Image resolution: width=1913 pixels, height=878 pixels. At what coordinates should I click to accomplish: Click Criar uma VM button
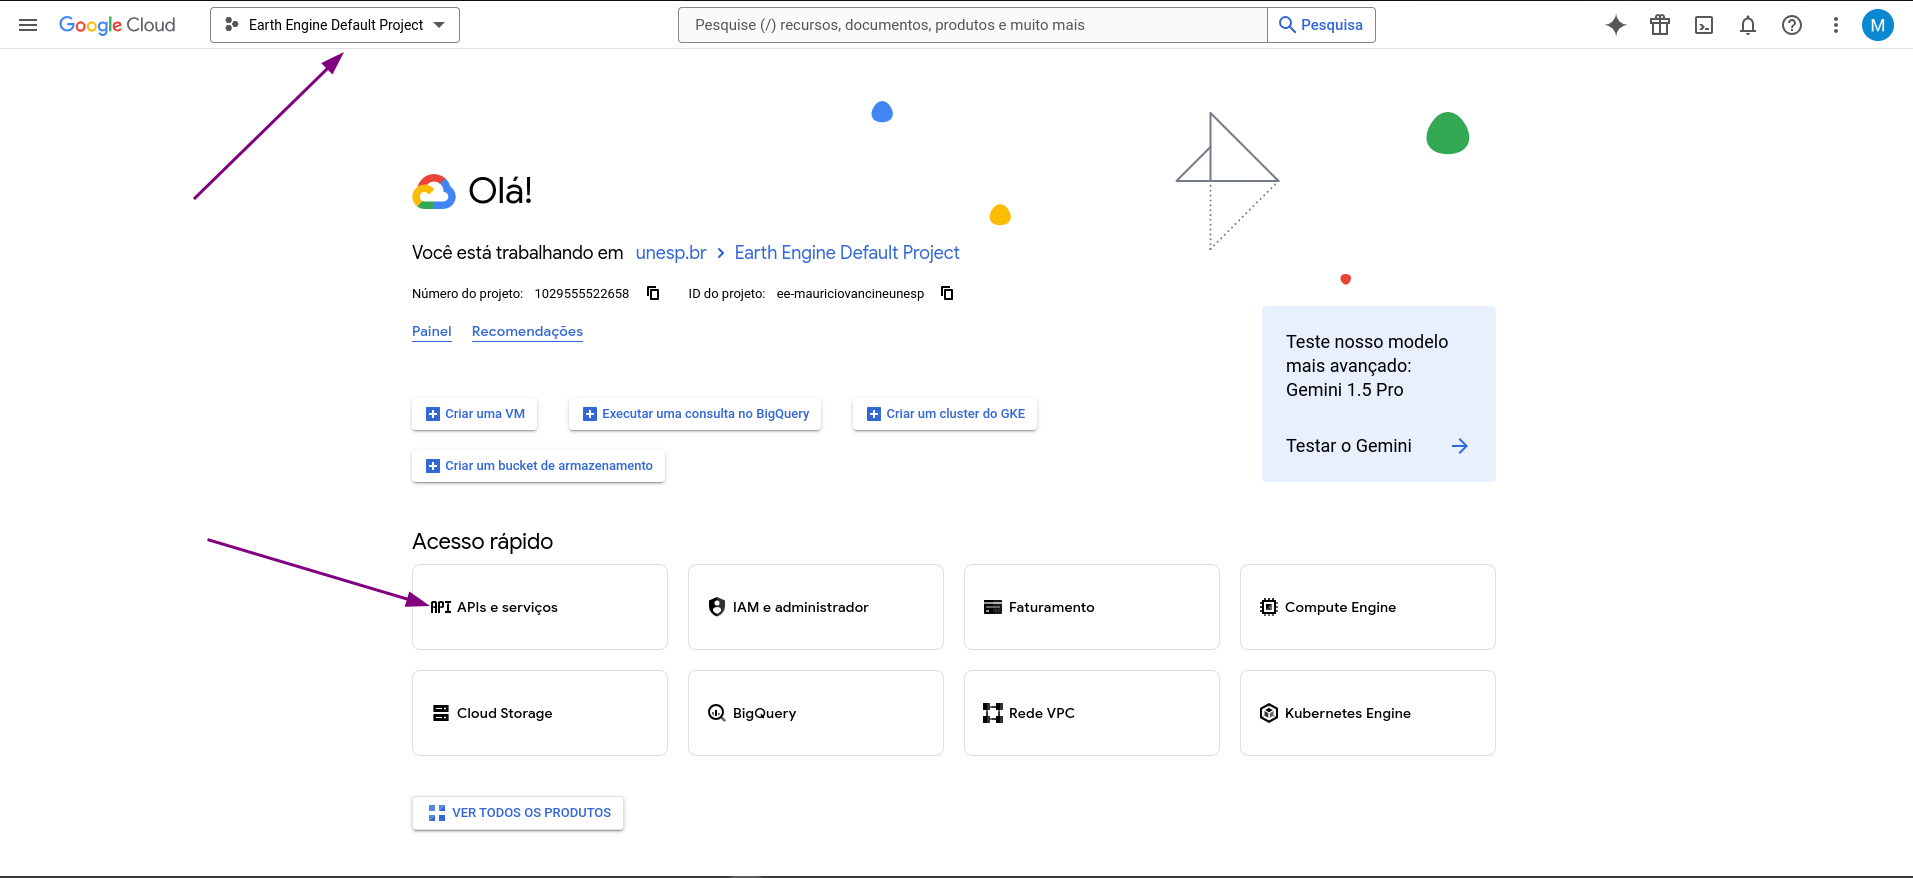[475, 414]
